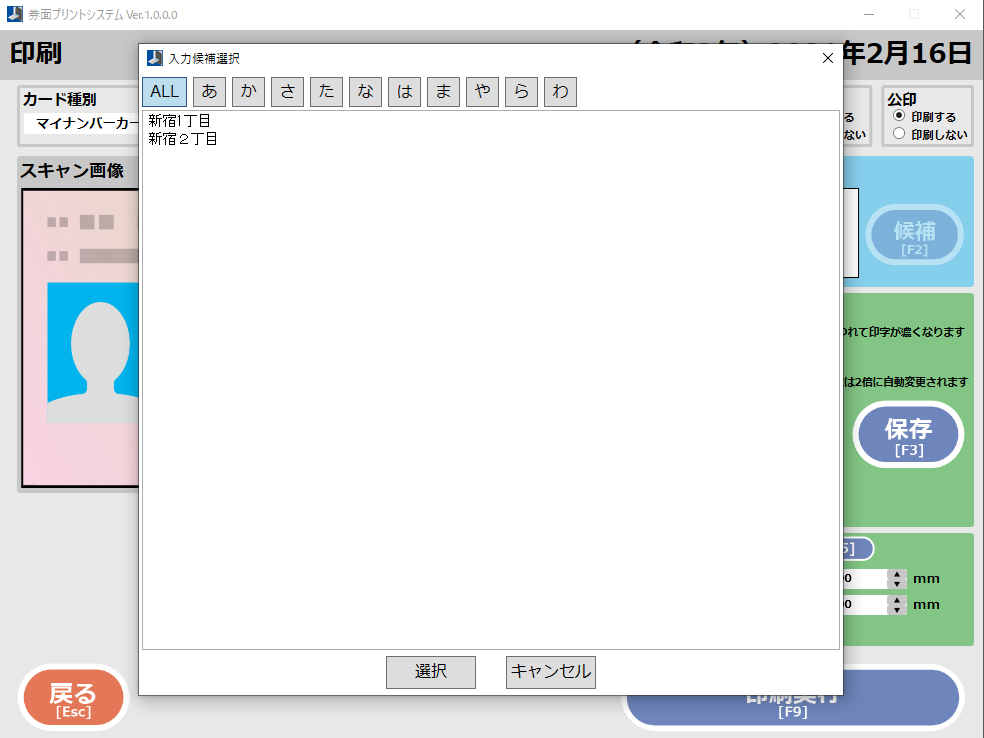Show candidates starting with さ
This screenshot has height=738, width=984.
pos(287,92)
